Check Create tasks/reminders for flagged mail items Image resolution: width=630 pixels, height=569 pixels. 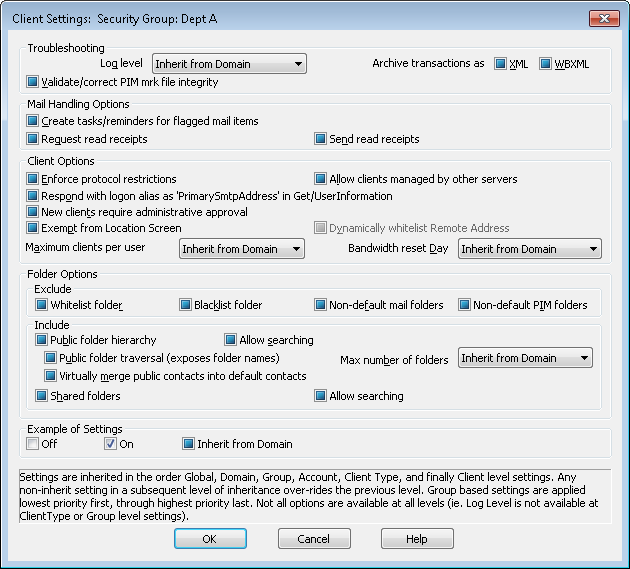tap(33, 121)
